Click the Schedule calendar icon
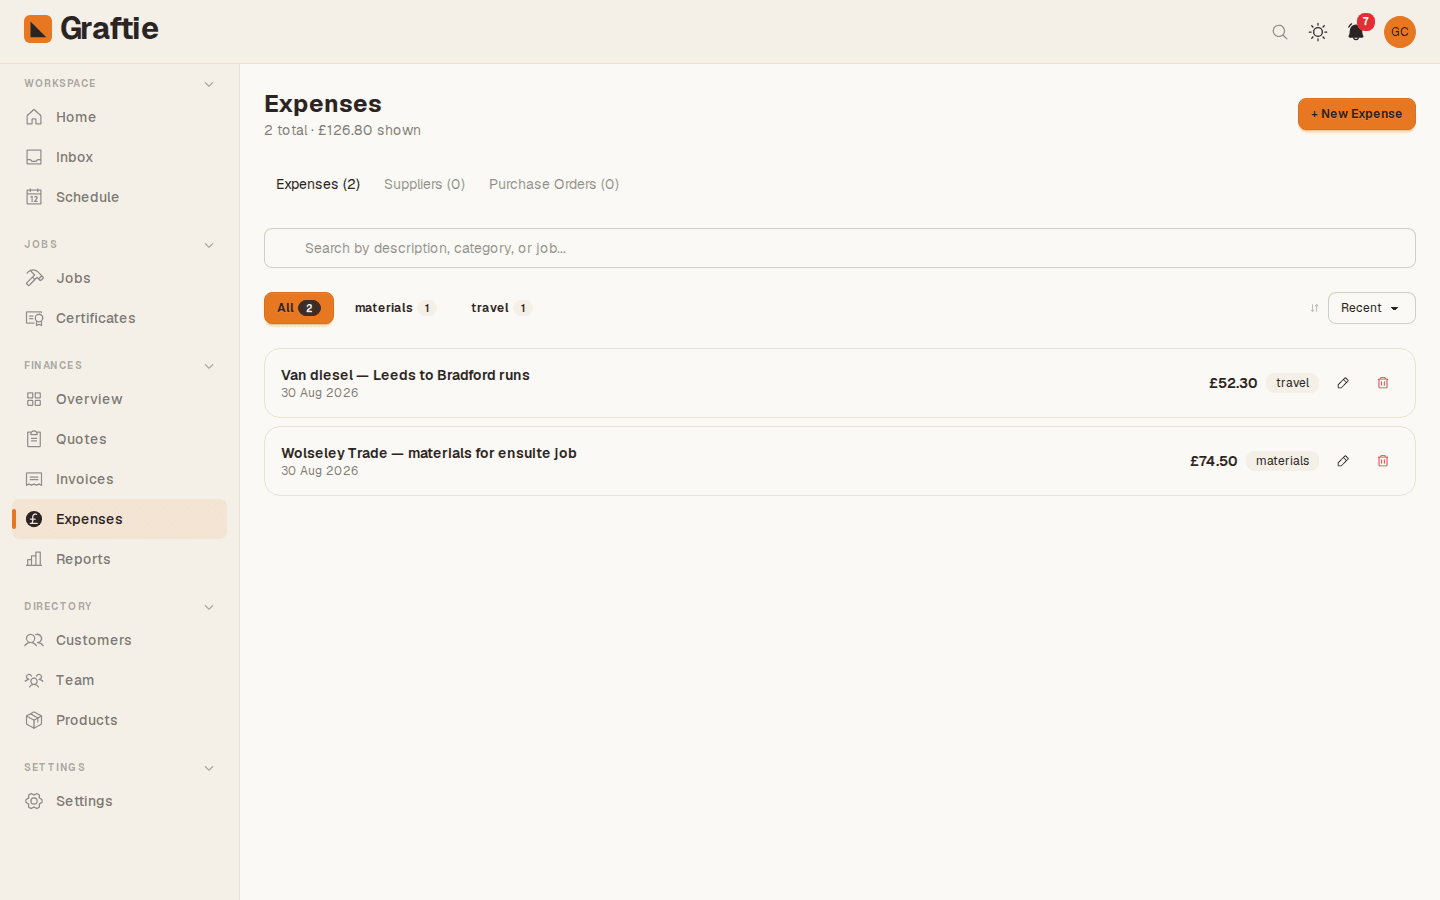This screenshot has height=900, width=1440. [34, 197]
